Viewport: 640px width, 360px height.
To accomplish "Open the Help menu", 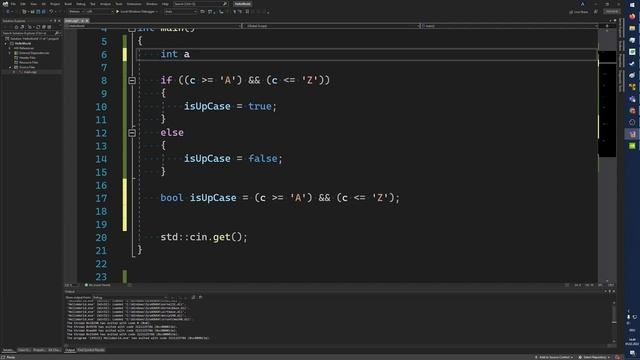I will 165,4.
